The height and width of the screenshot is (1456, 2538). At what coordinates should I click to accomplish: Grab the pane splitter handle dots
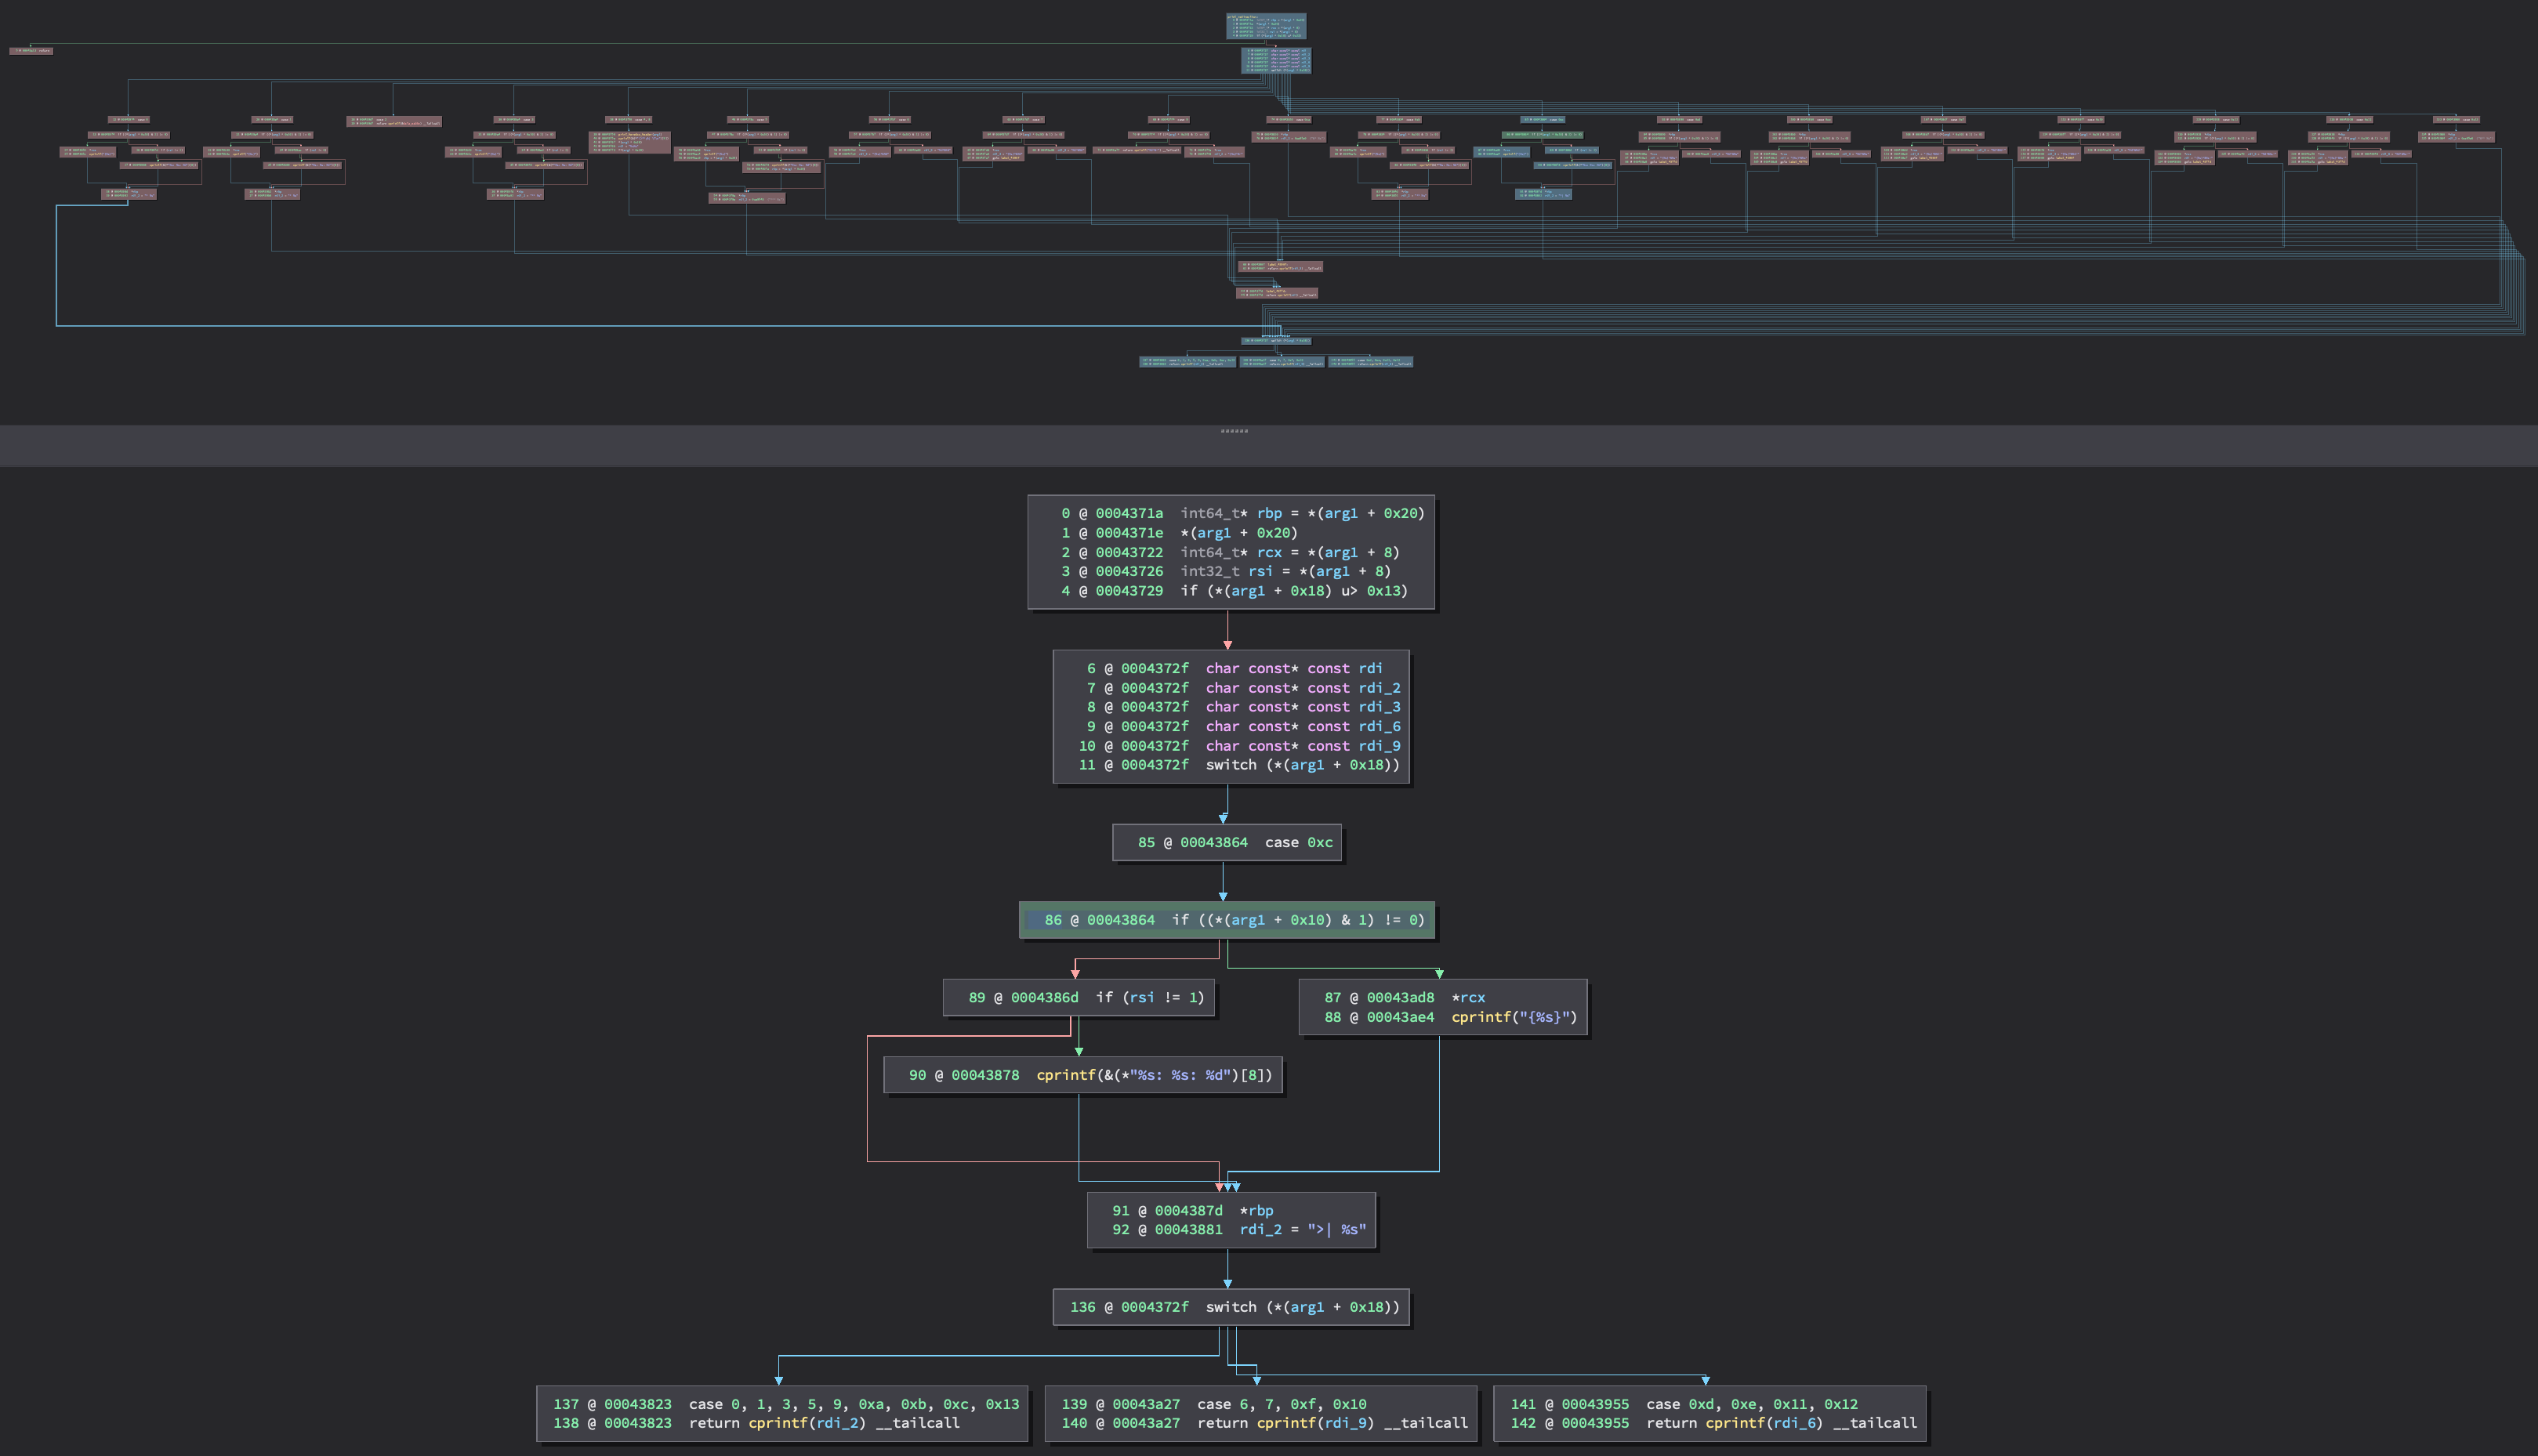click(x=1234, y=431)
